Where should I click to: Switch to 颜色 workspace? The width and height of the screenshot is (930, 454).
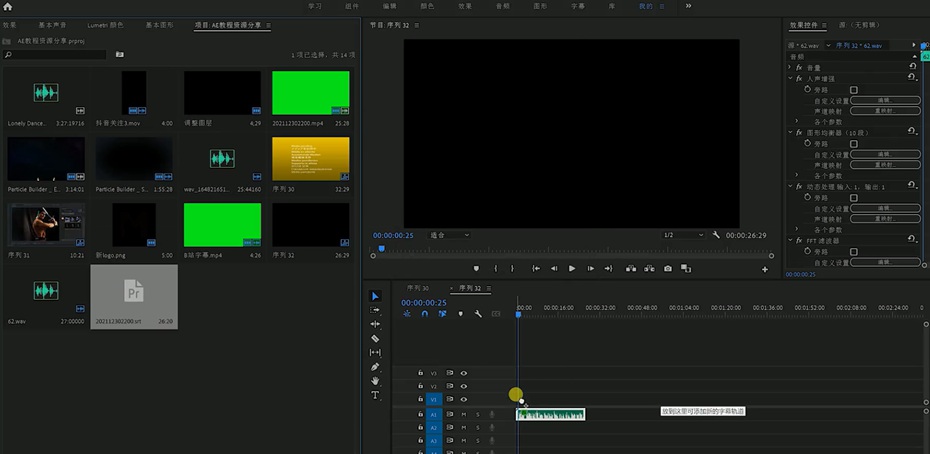pos(427,7)
